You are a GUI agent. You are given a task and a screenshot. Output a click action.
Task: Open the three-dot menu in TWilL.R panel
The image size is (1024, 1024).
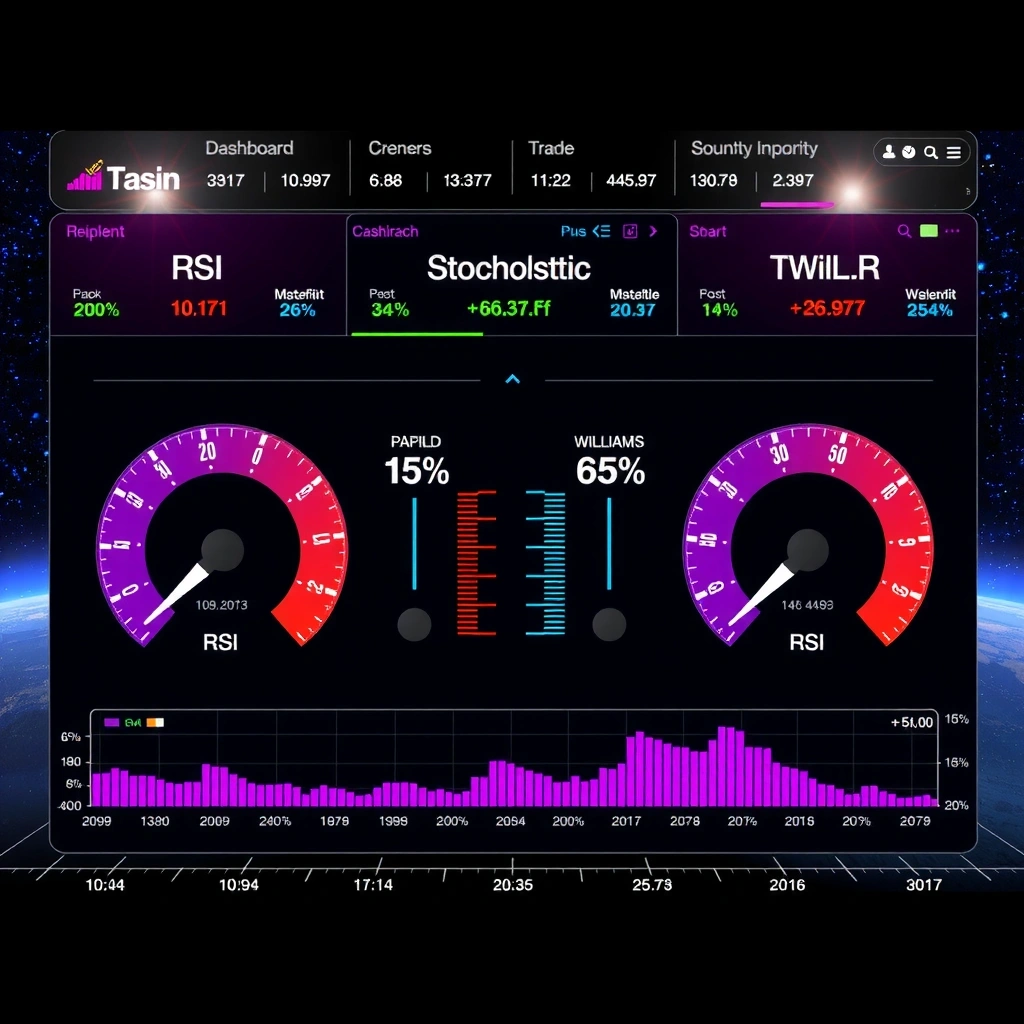pyautogui.click(x=952, y=231)
